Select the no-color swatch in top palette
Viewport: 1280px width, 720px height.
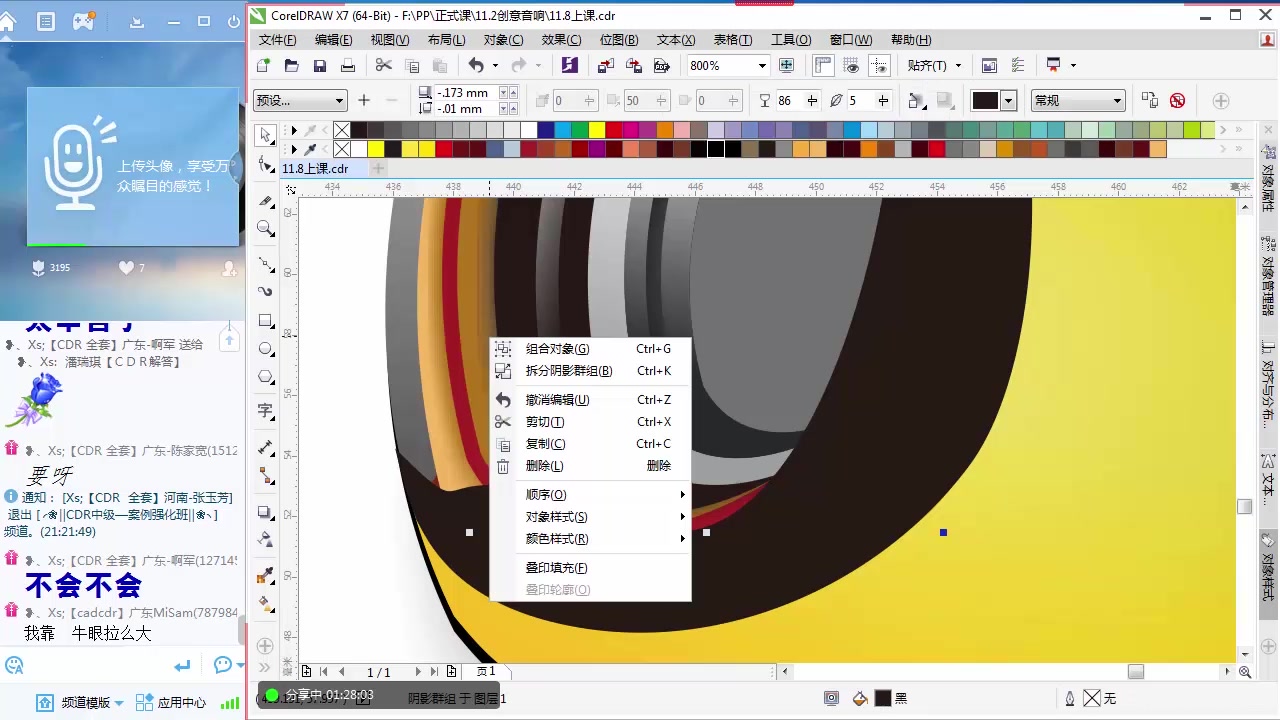pyautogui.click(x=342, y=130)
